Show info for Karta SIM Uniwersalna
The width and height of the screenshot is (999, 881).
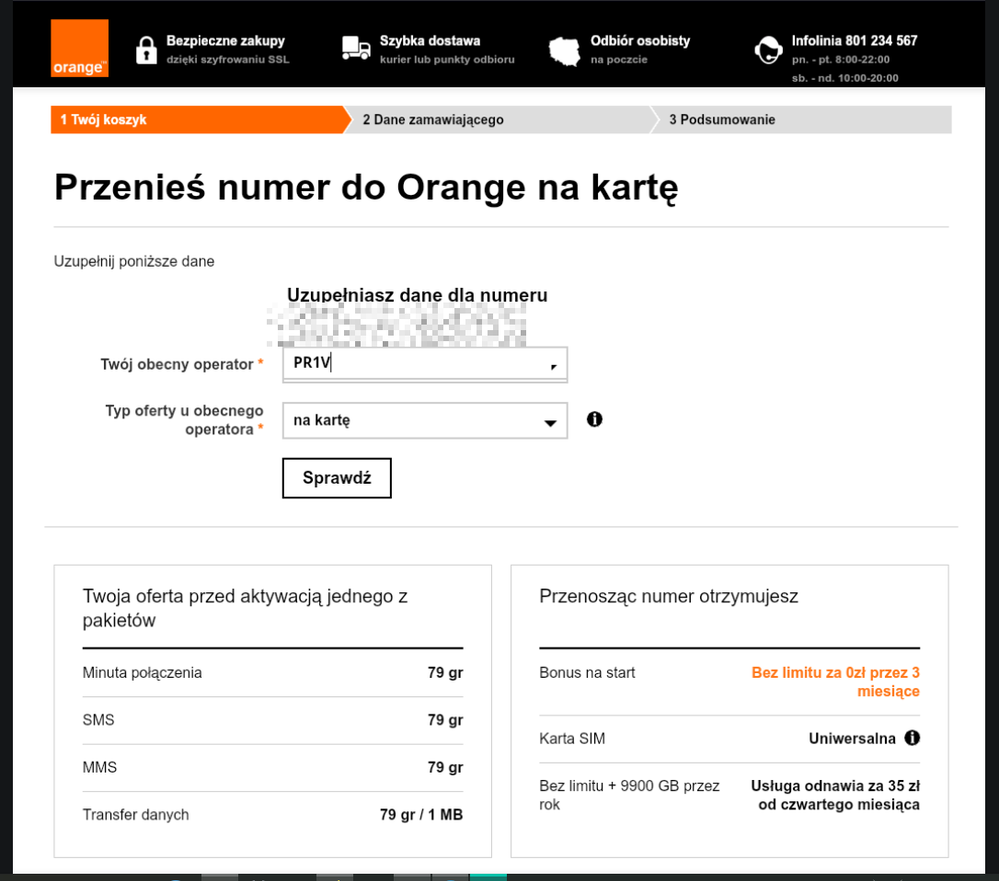(x=912, y=738)
